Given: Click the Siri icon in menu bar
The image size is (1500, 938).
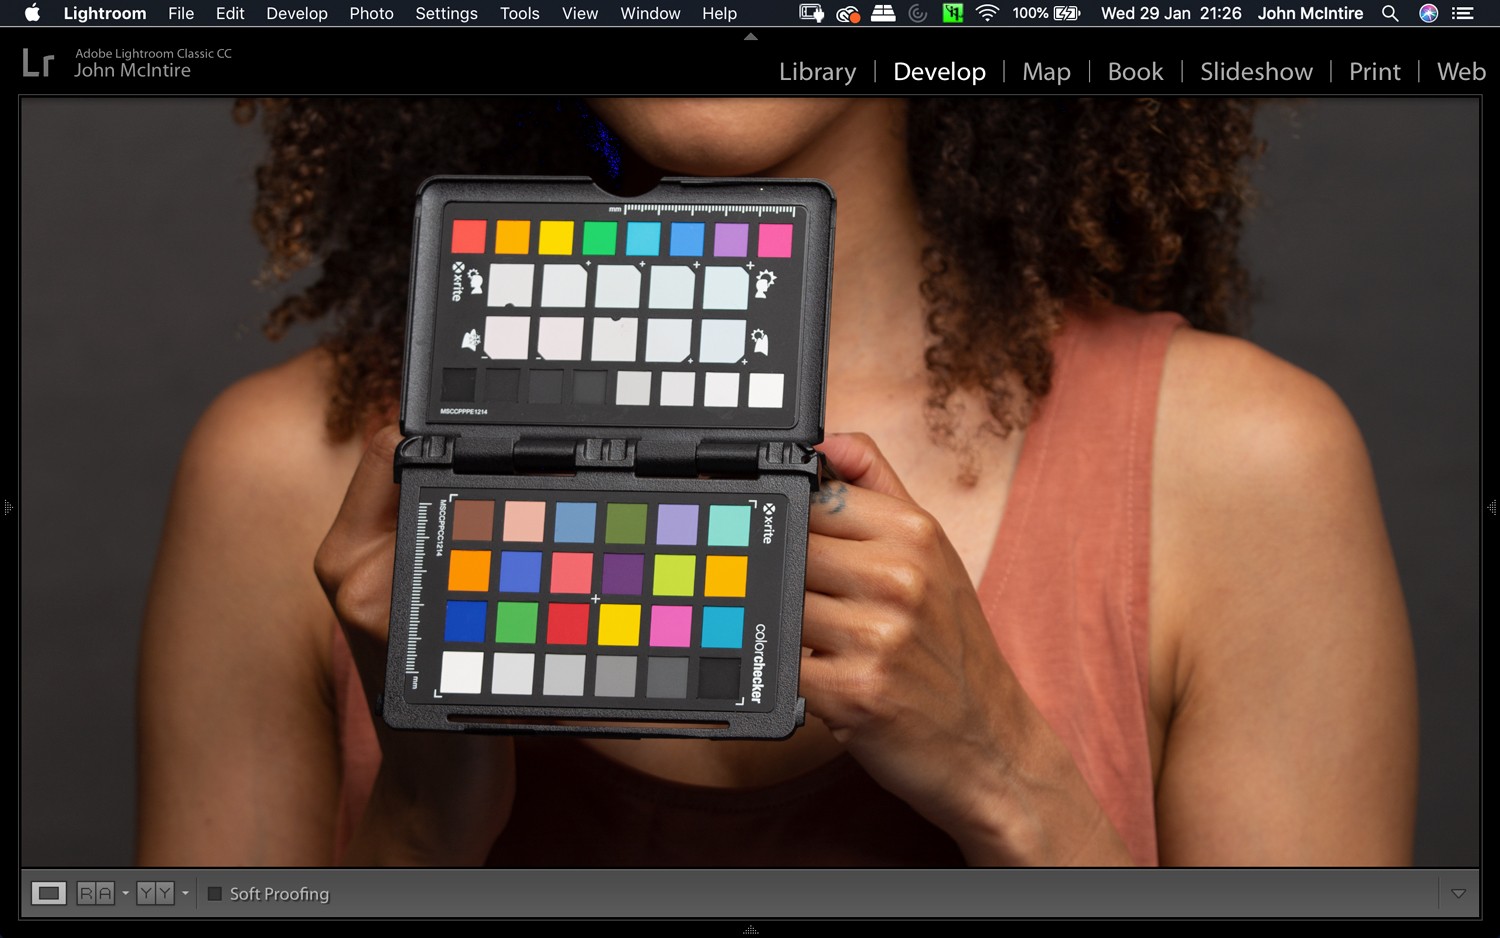Looking at the screenshot, I should point(1429,13).
